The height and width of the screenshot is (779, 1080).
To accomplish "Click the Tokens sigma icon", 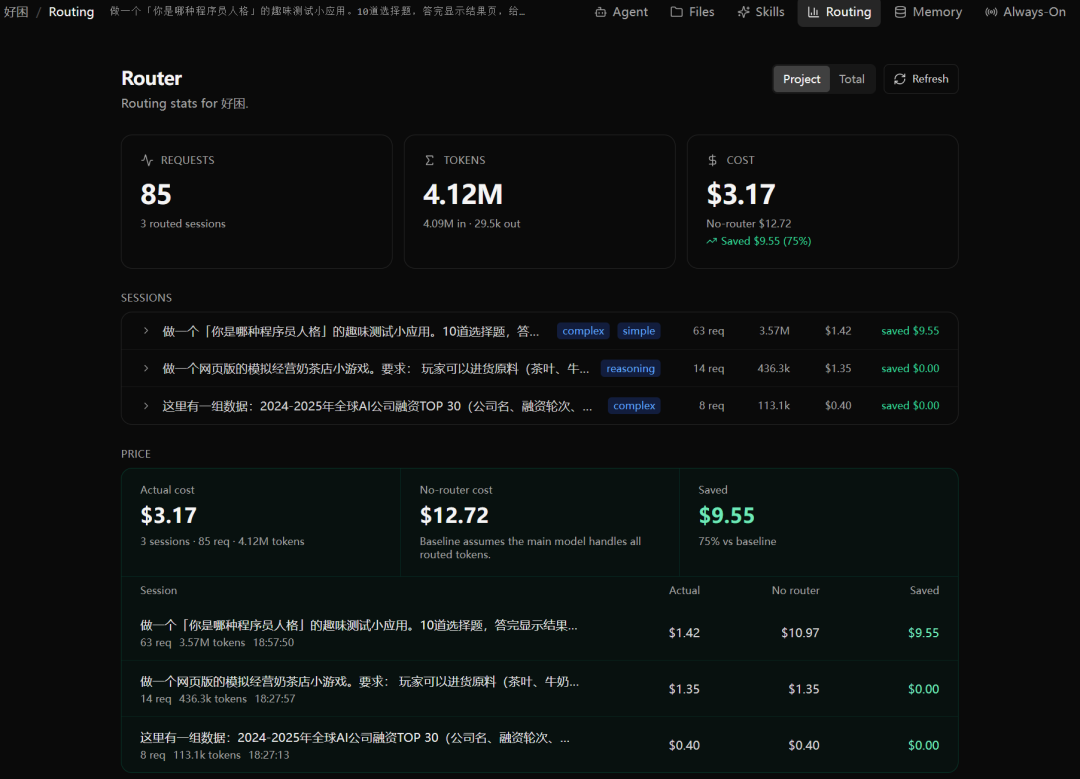I will pyautogui.click(x=429, y=160).
